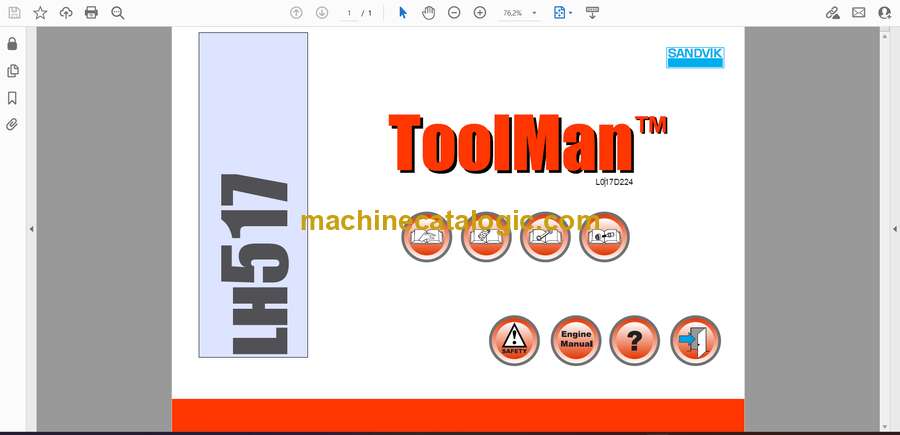
Task: Open the Engine Manual button
Action: point(576,340)
